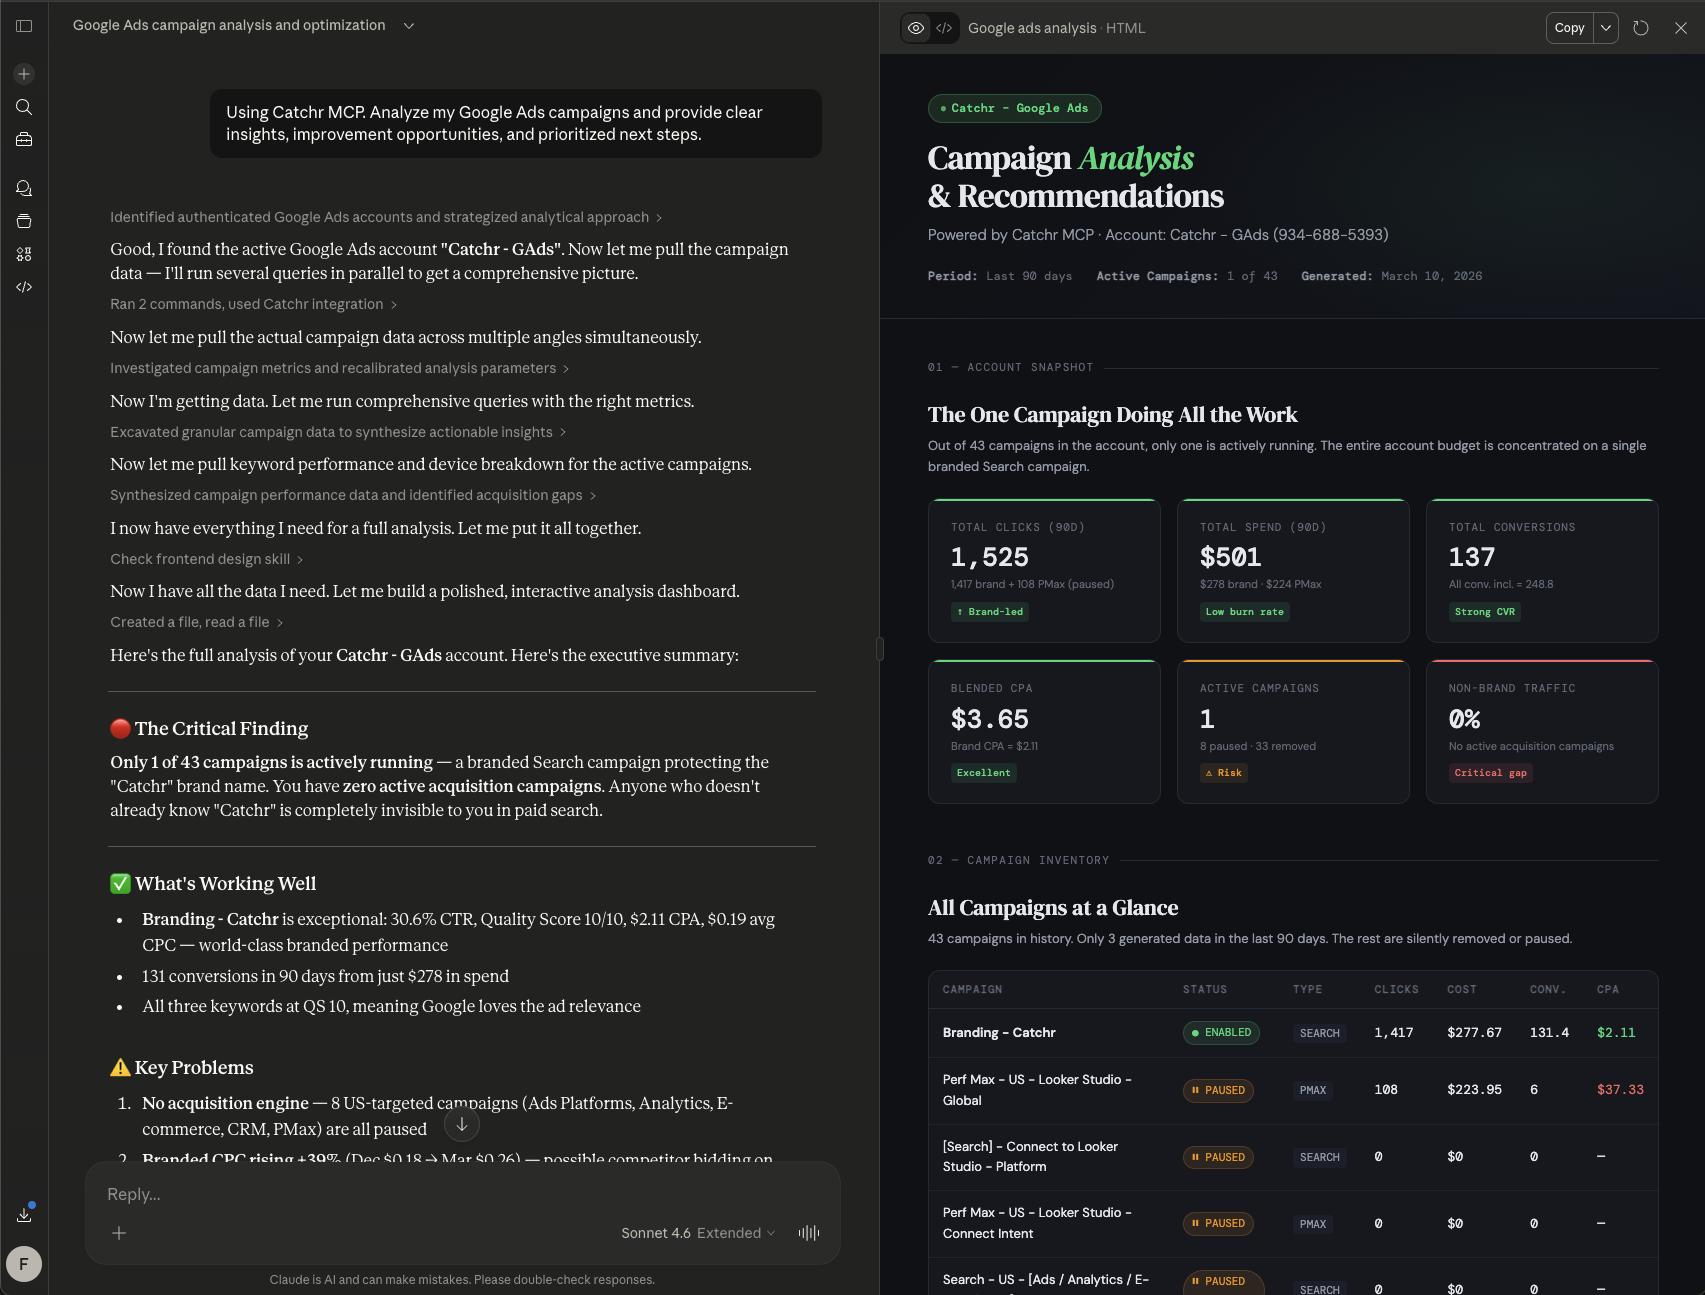Click the Blended CPA $3.65 card
Screen dimensions: 1705x1295
pos(1044,731)
